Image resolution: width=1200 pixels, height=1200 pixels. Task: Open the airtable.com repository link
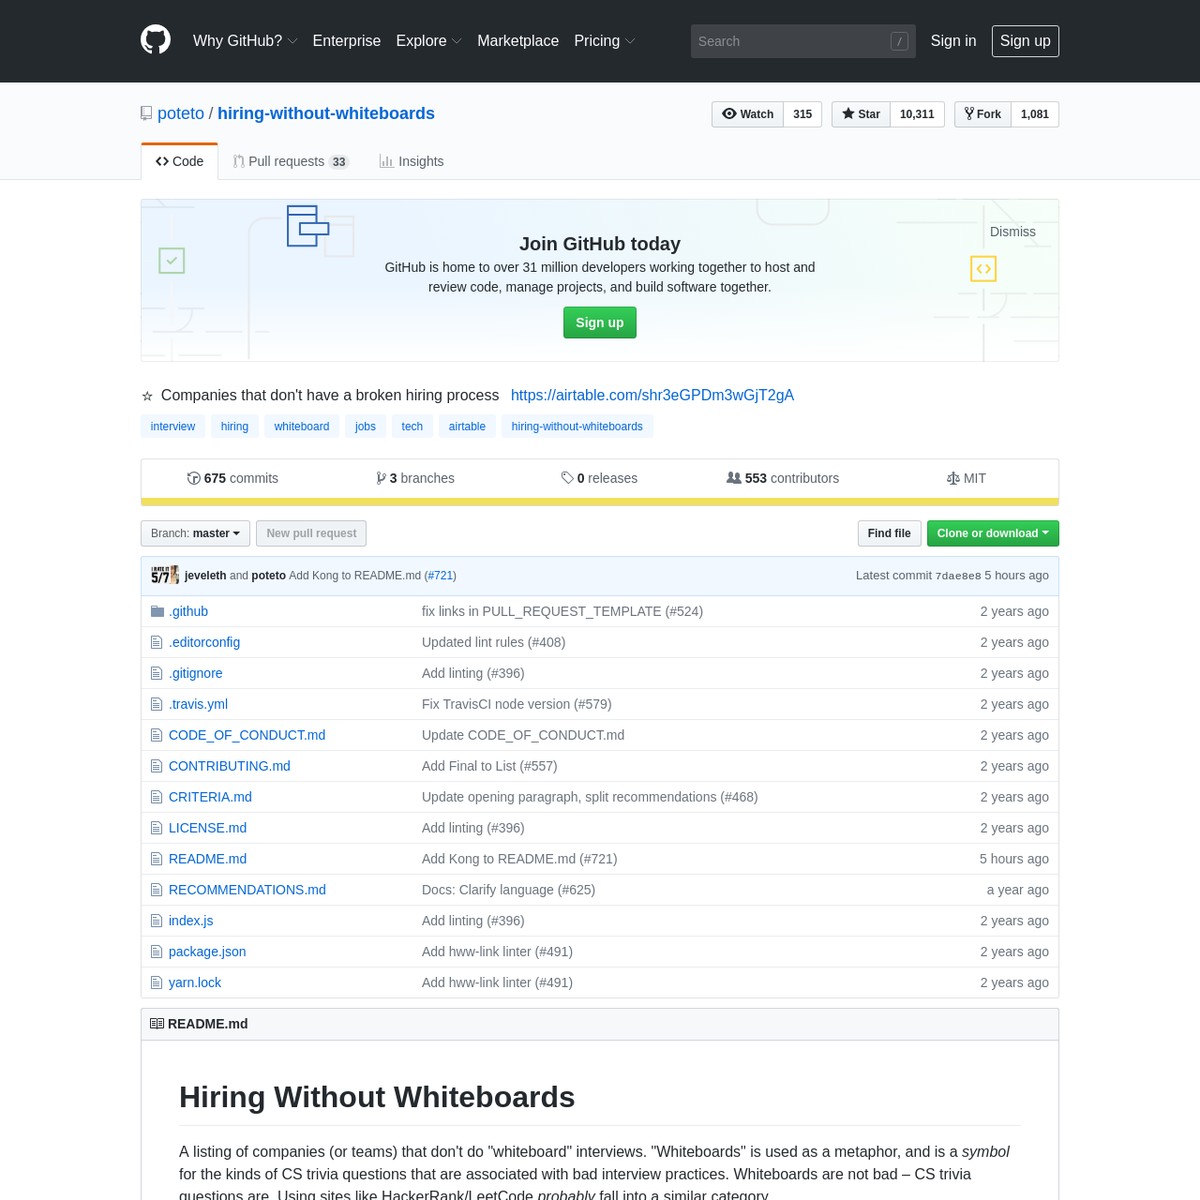click(652, 395)
